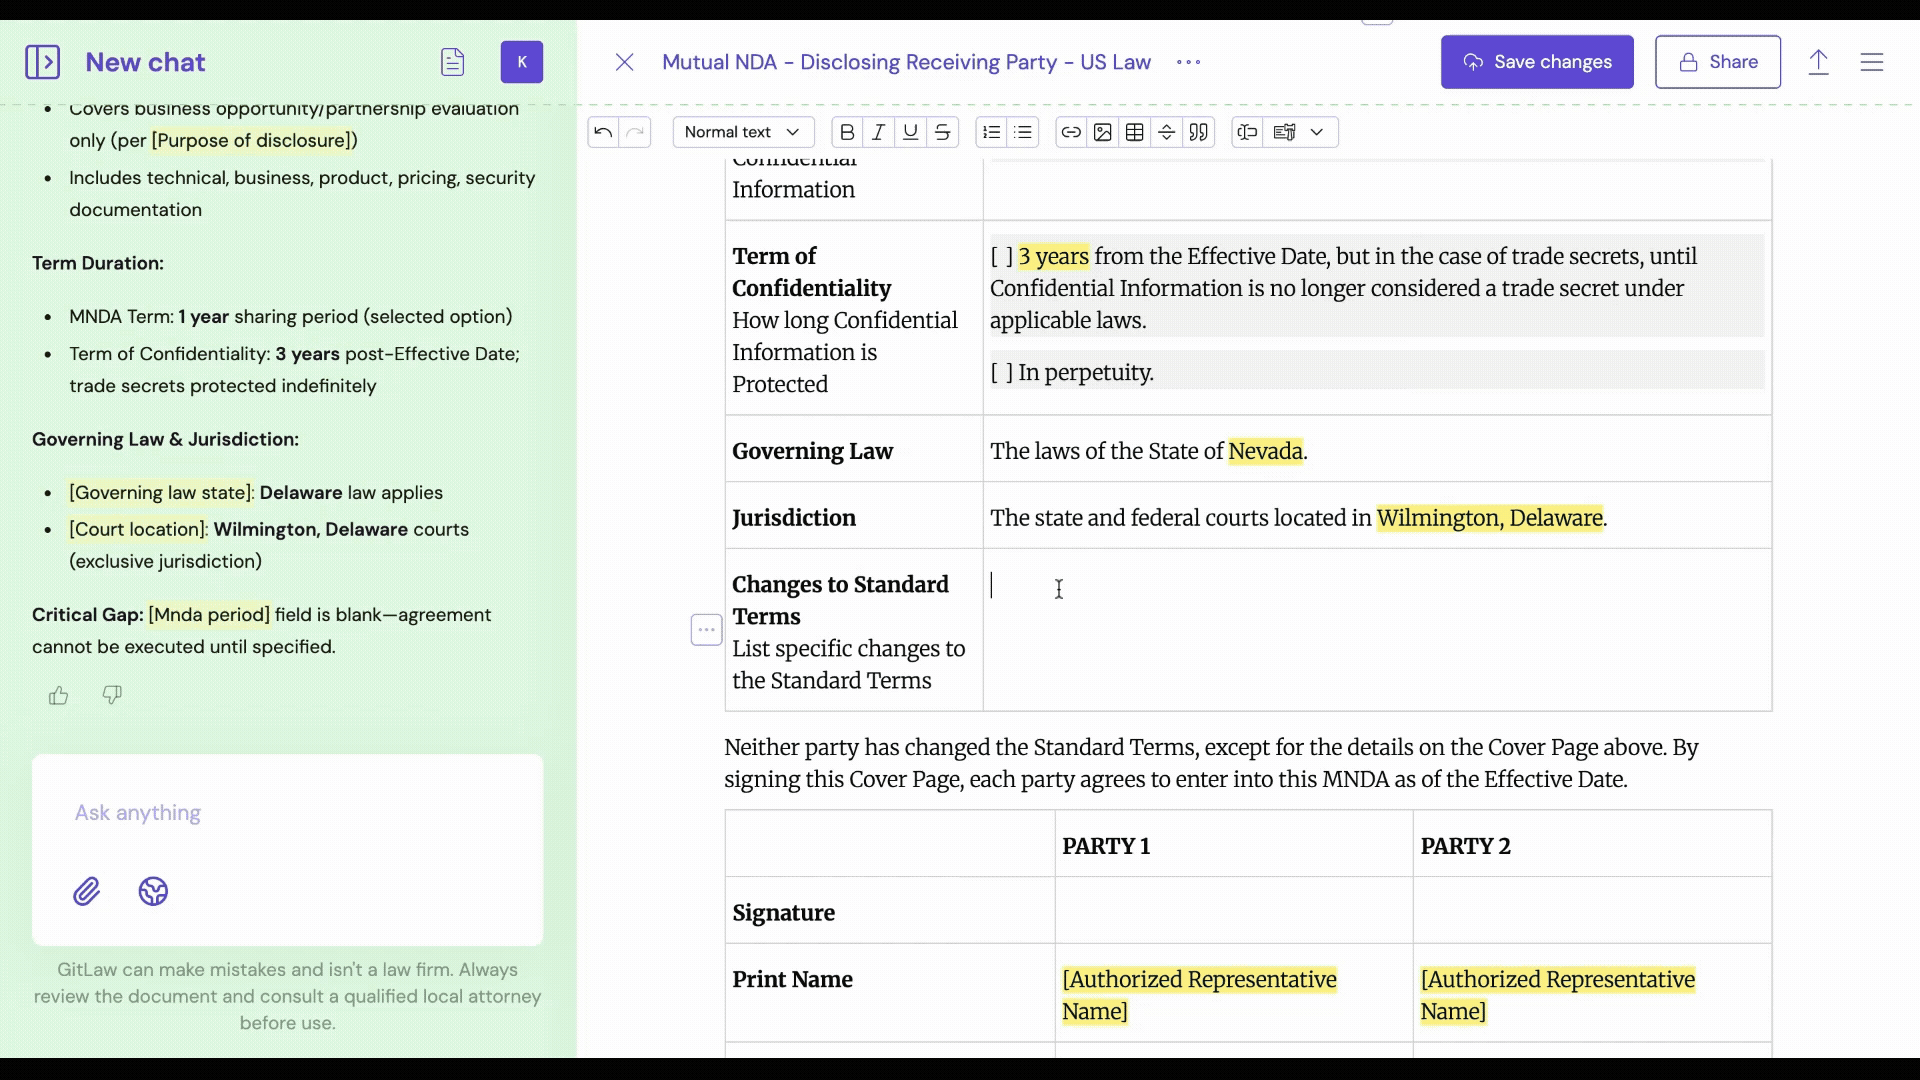
Task: Apply strikethrough formatting
Action: pyautogui.click(x=942, y=132)
